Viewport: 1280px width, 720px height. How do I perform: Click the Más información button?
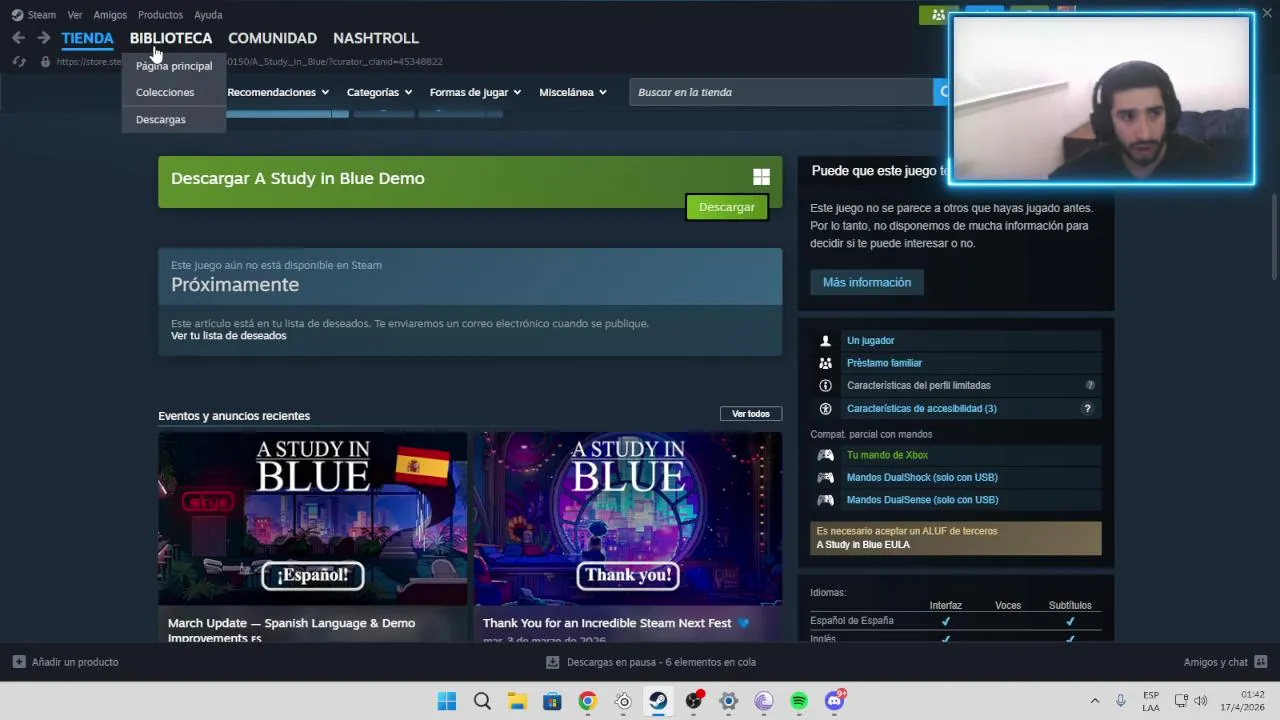(867, 282)
